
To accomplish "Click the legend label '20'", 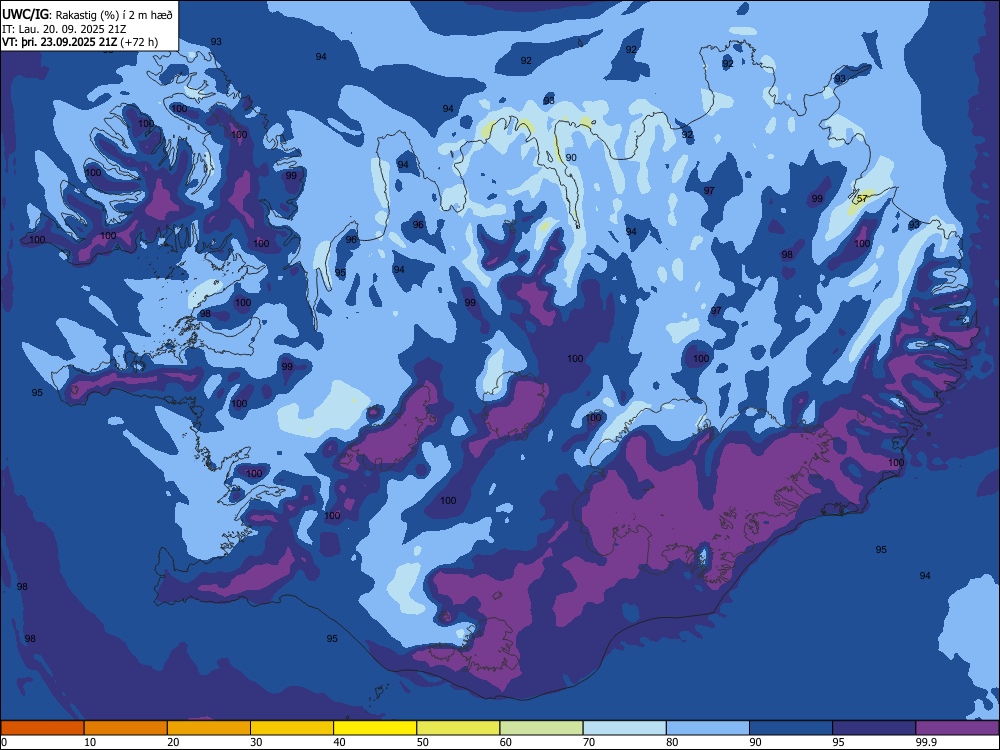I will click(173, 742).
